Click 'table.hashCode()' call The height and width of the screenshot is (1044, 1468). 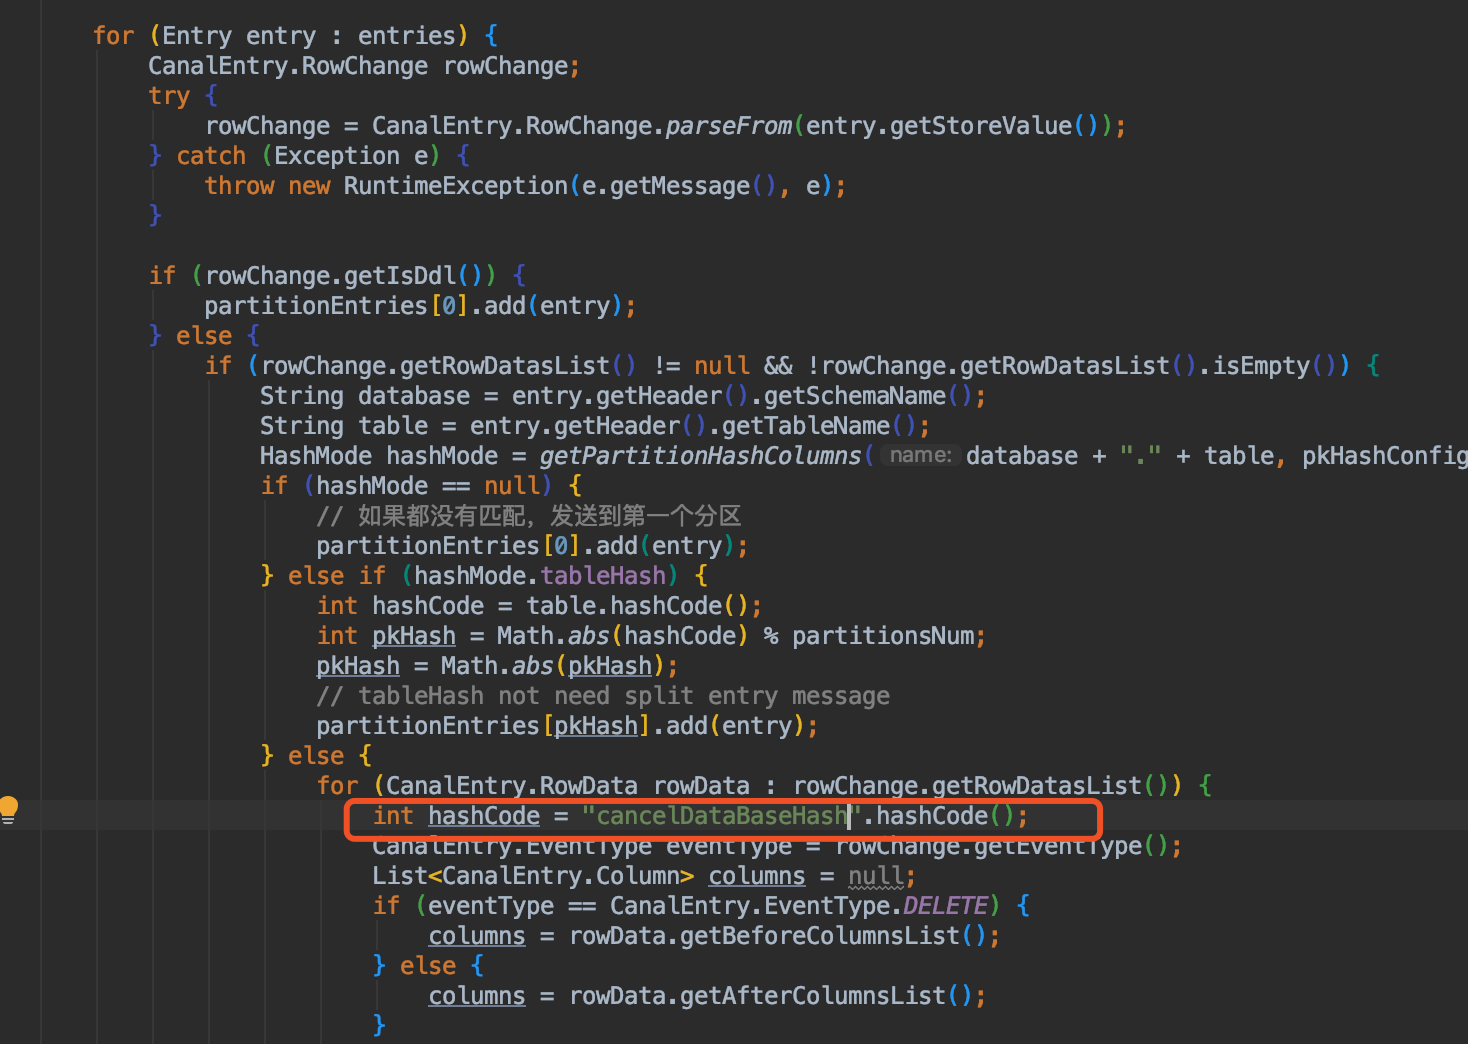click(x=637, y=606)
